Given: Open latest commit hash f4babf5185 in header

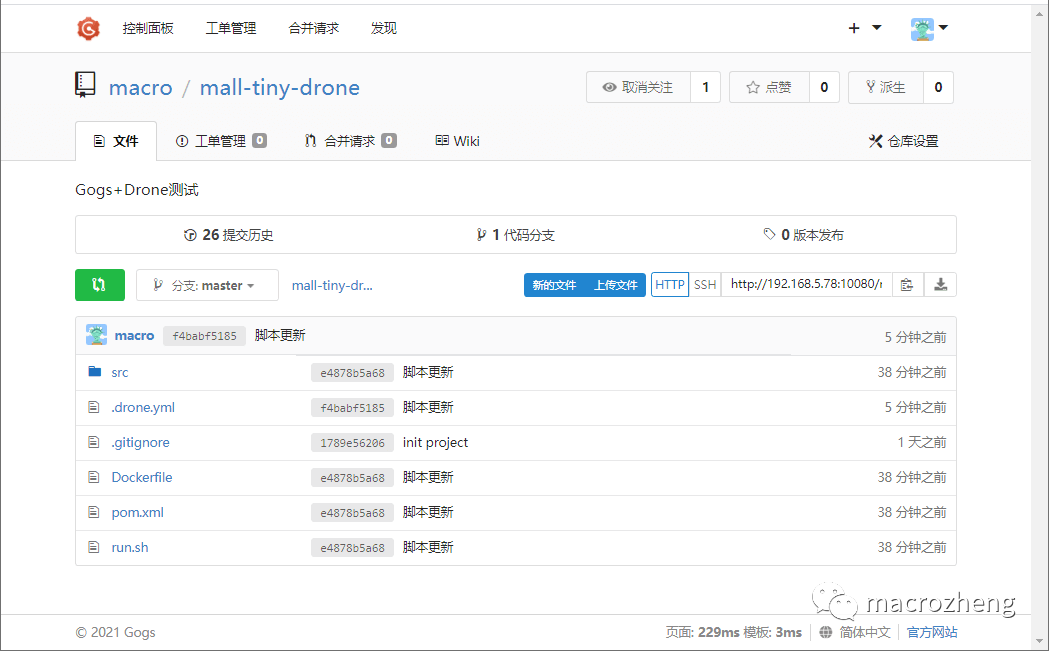Looking at the screenshot, I should click(205, 336).
